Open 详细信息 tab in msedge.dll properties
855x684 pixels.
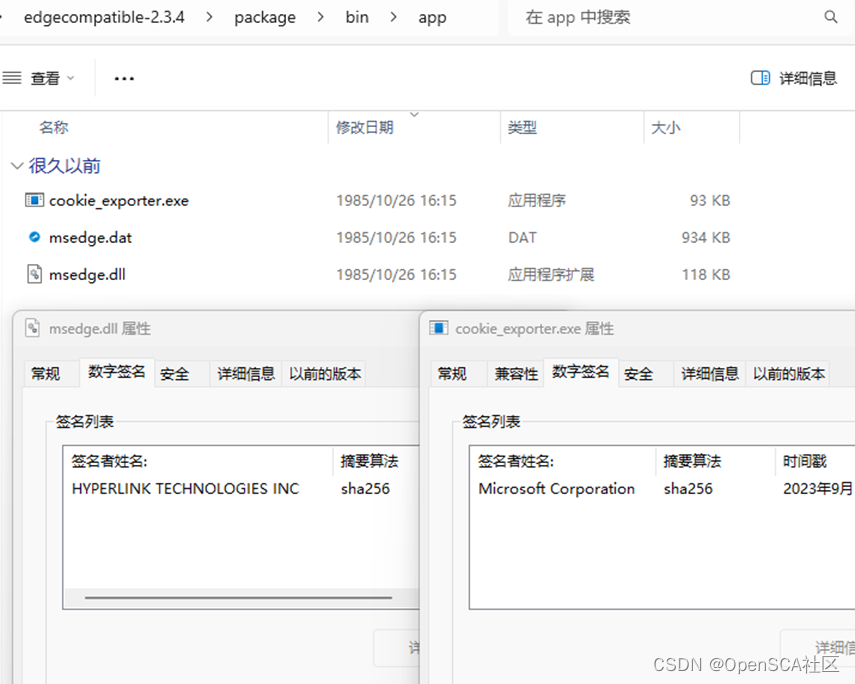click(246, 374)
